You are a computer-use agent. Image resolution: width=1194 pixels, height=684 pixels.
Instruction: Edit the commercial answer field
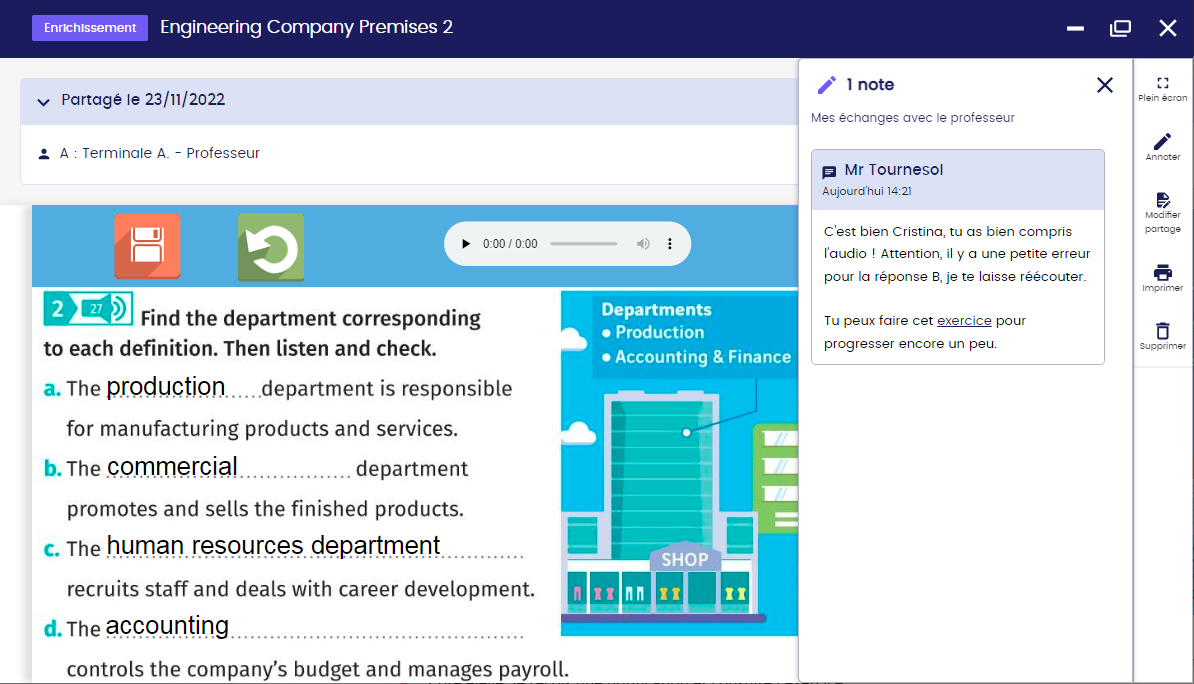click(x=173, y=467)
